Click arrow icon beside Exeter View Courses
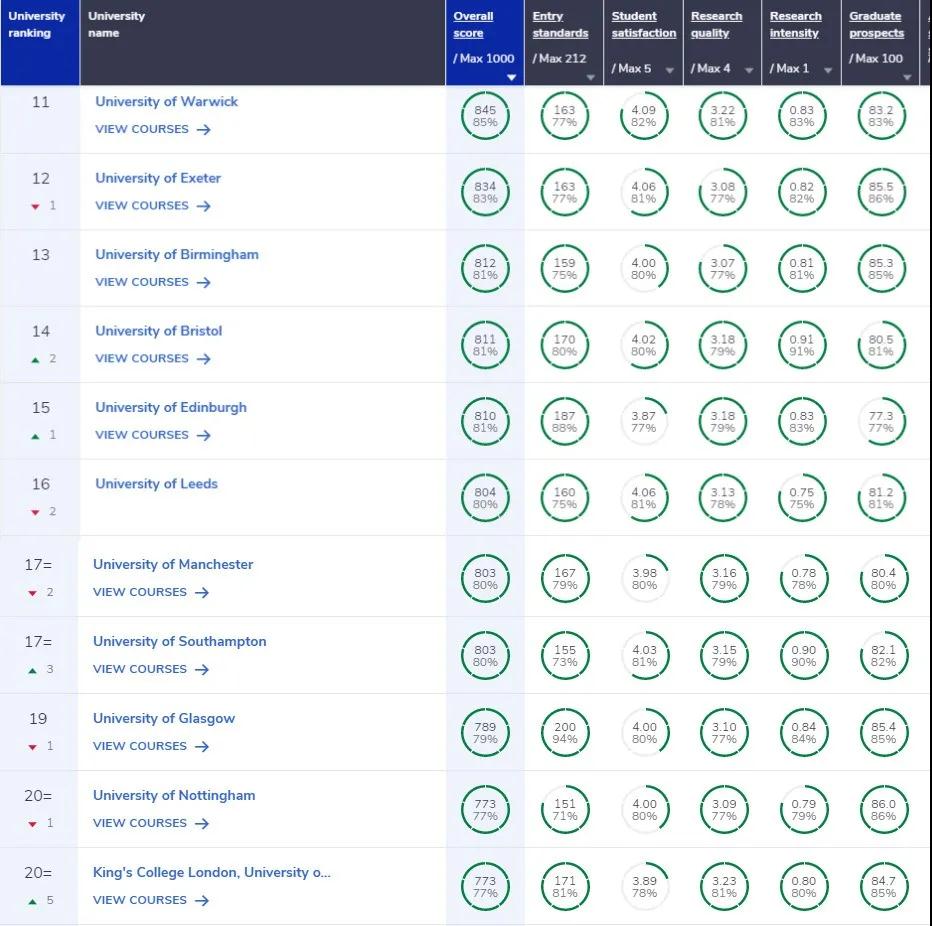This screenshot has width=932, height=926. 204,206
